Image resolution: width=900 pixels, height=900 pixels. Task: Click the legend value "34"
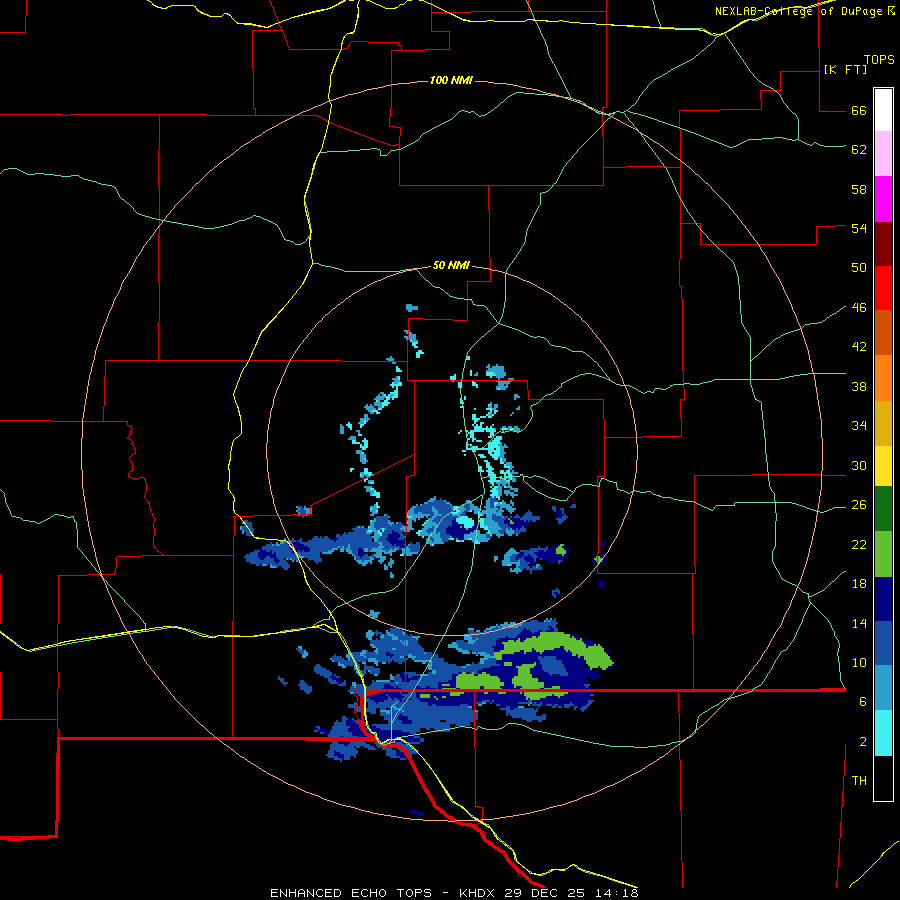(859, 426)
